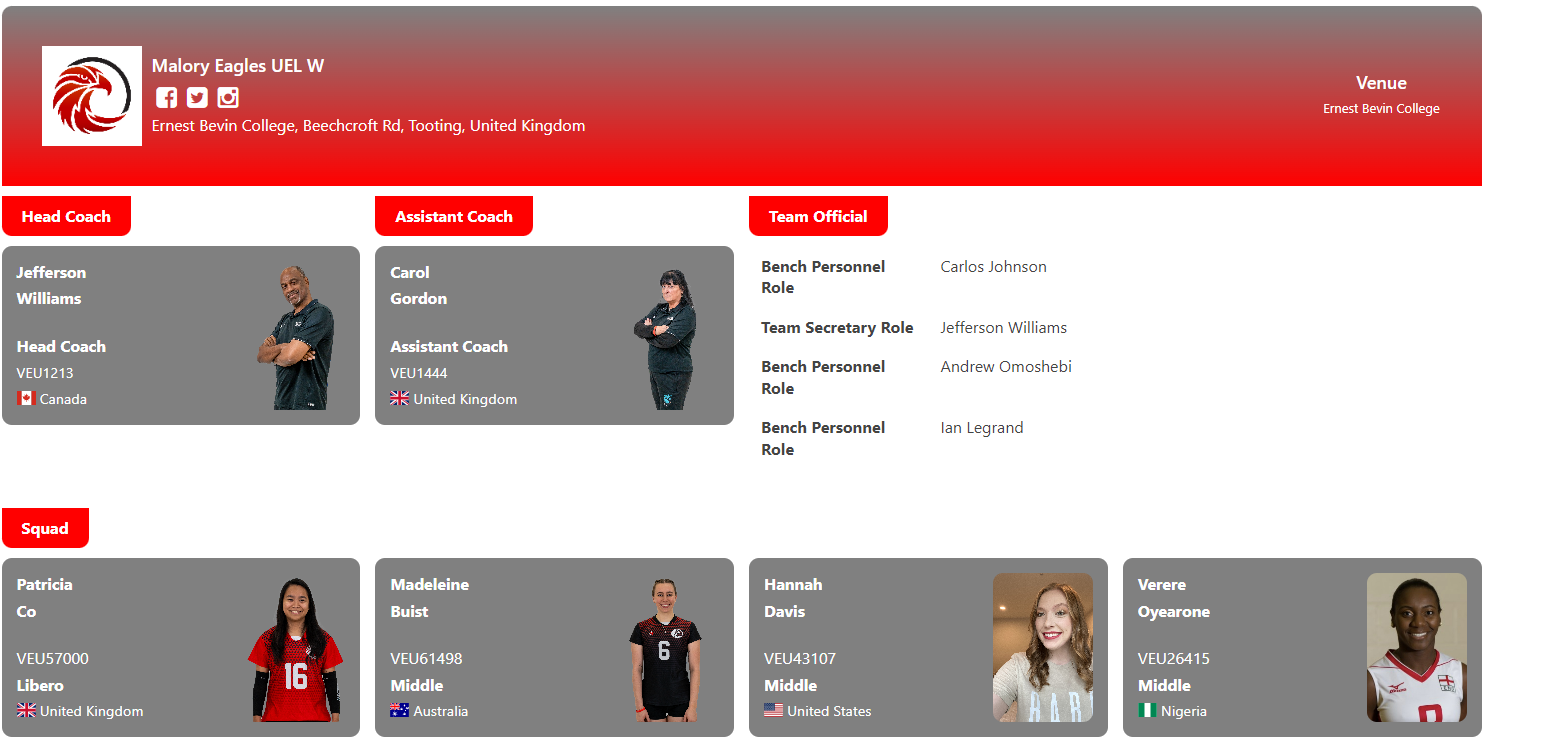This screenshot has width=1546, height=745.
Task: Click the licence number VEU26415
Action: [1174, 658]
